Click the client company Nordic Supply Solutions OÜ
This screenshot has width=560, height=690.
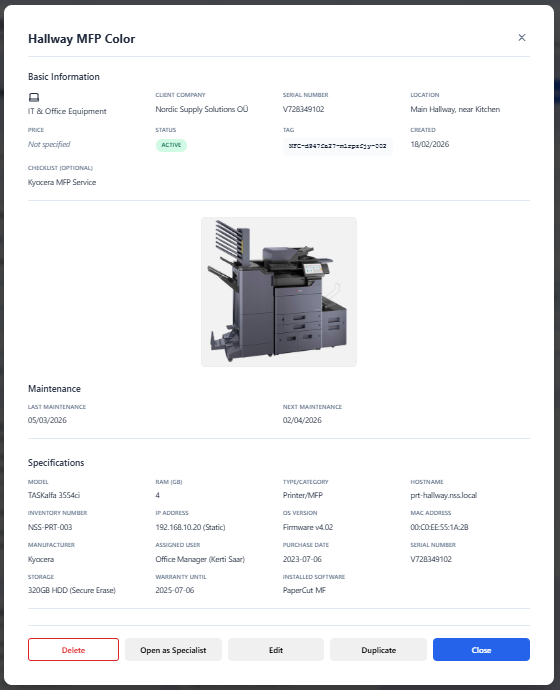point(201,109)
